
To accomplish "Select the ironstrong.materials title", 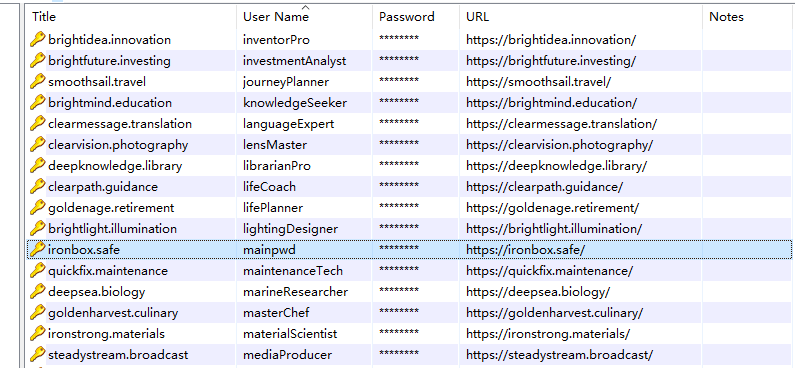I will 106,334.
